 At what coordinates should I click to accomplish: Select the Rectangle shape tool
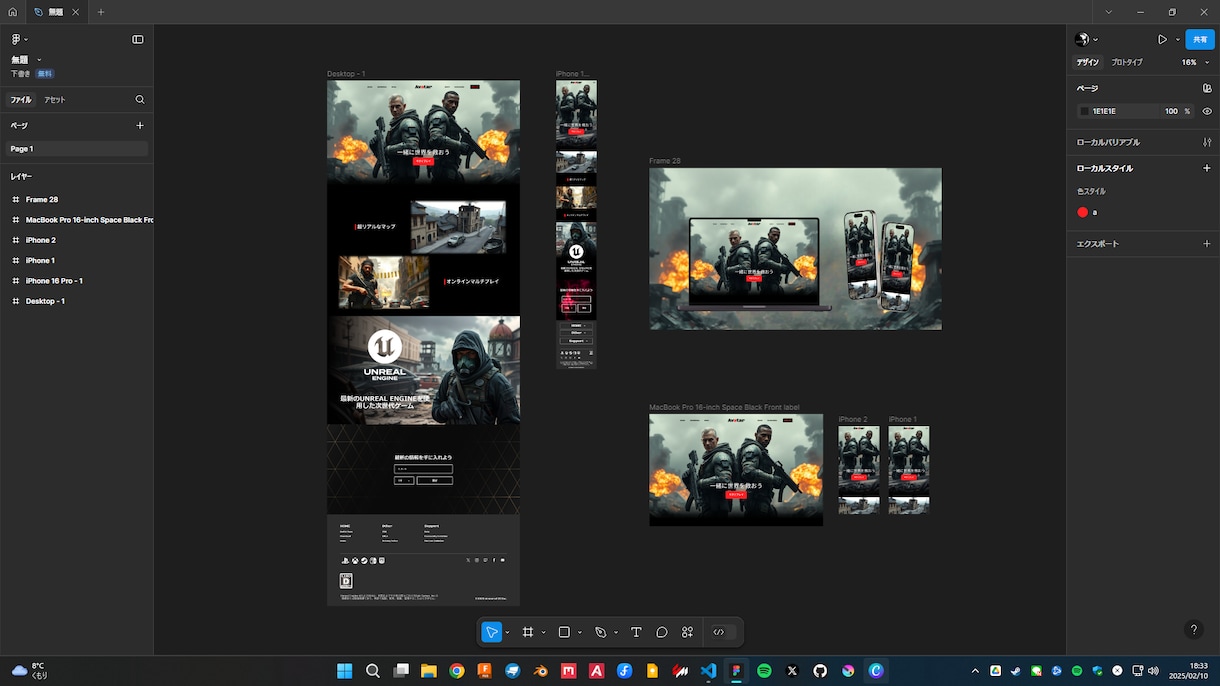tap(564, 632)
